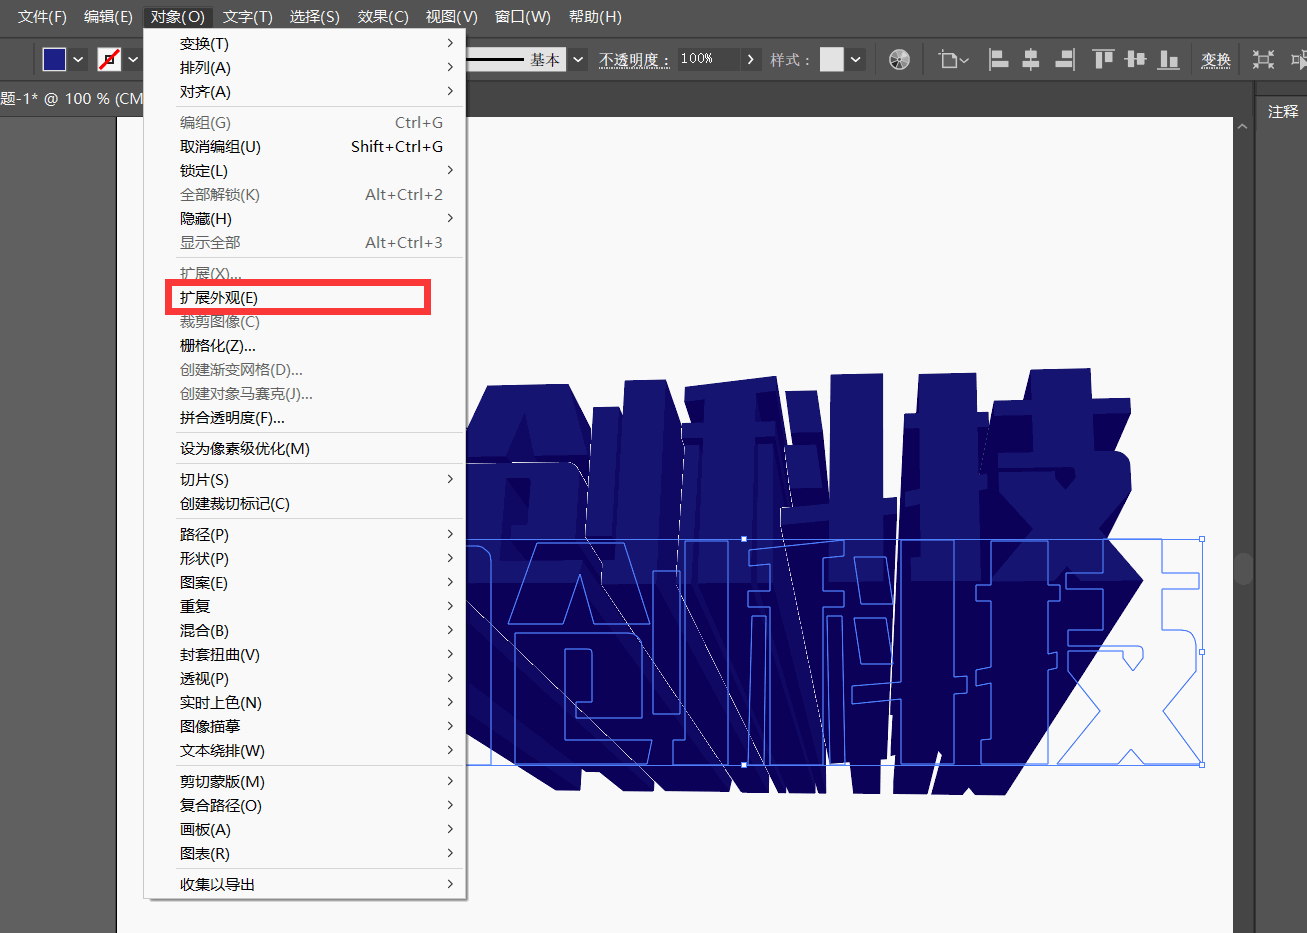Click the dark blue fill swatch
The image size is (1307, 933).
(x=55, y=60)
